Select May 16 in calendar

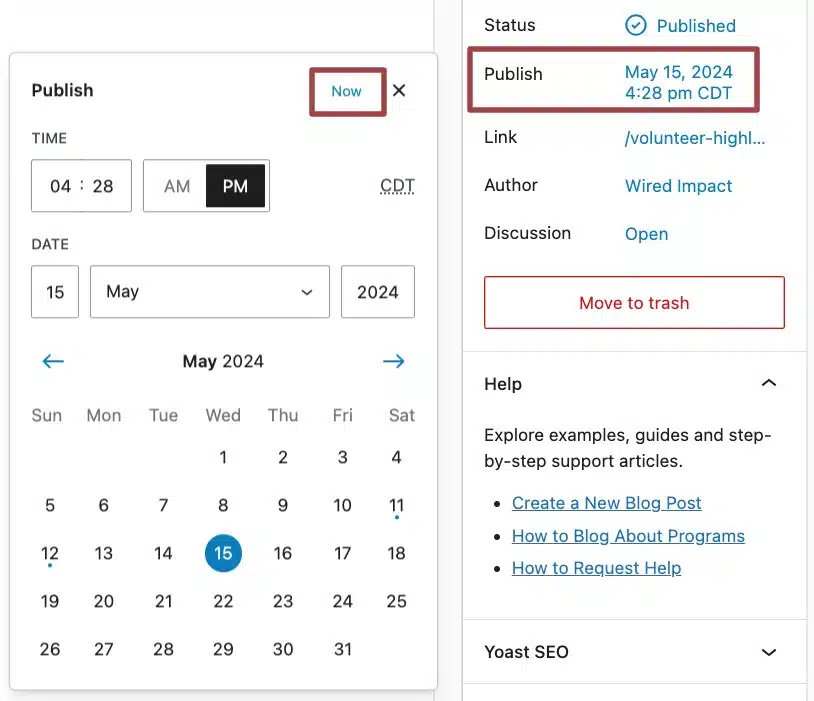coord(283,553)
